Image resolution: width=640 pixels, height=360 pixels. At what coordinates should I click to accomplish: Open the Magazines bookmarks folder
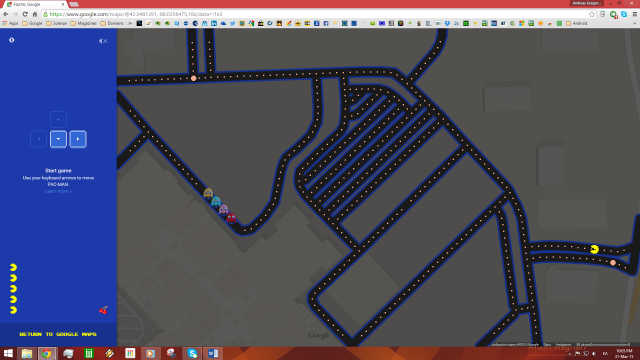coord(83,24)
